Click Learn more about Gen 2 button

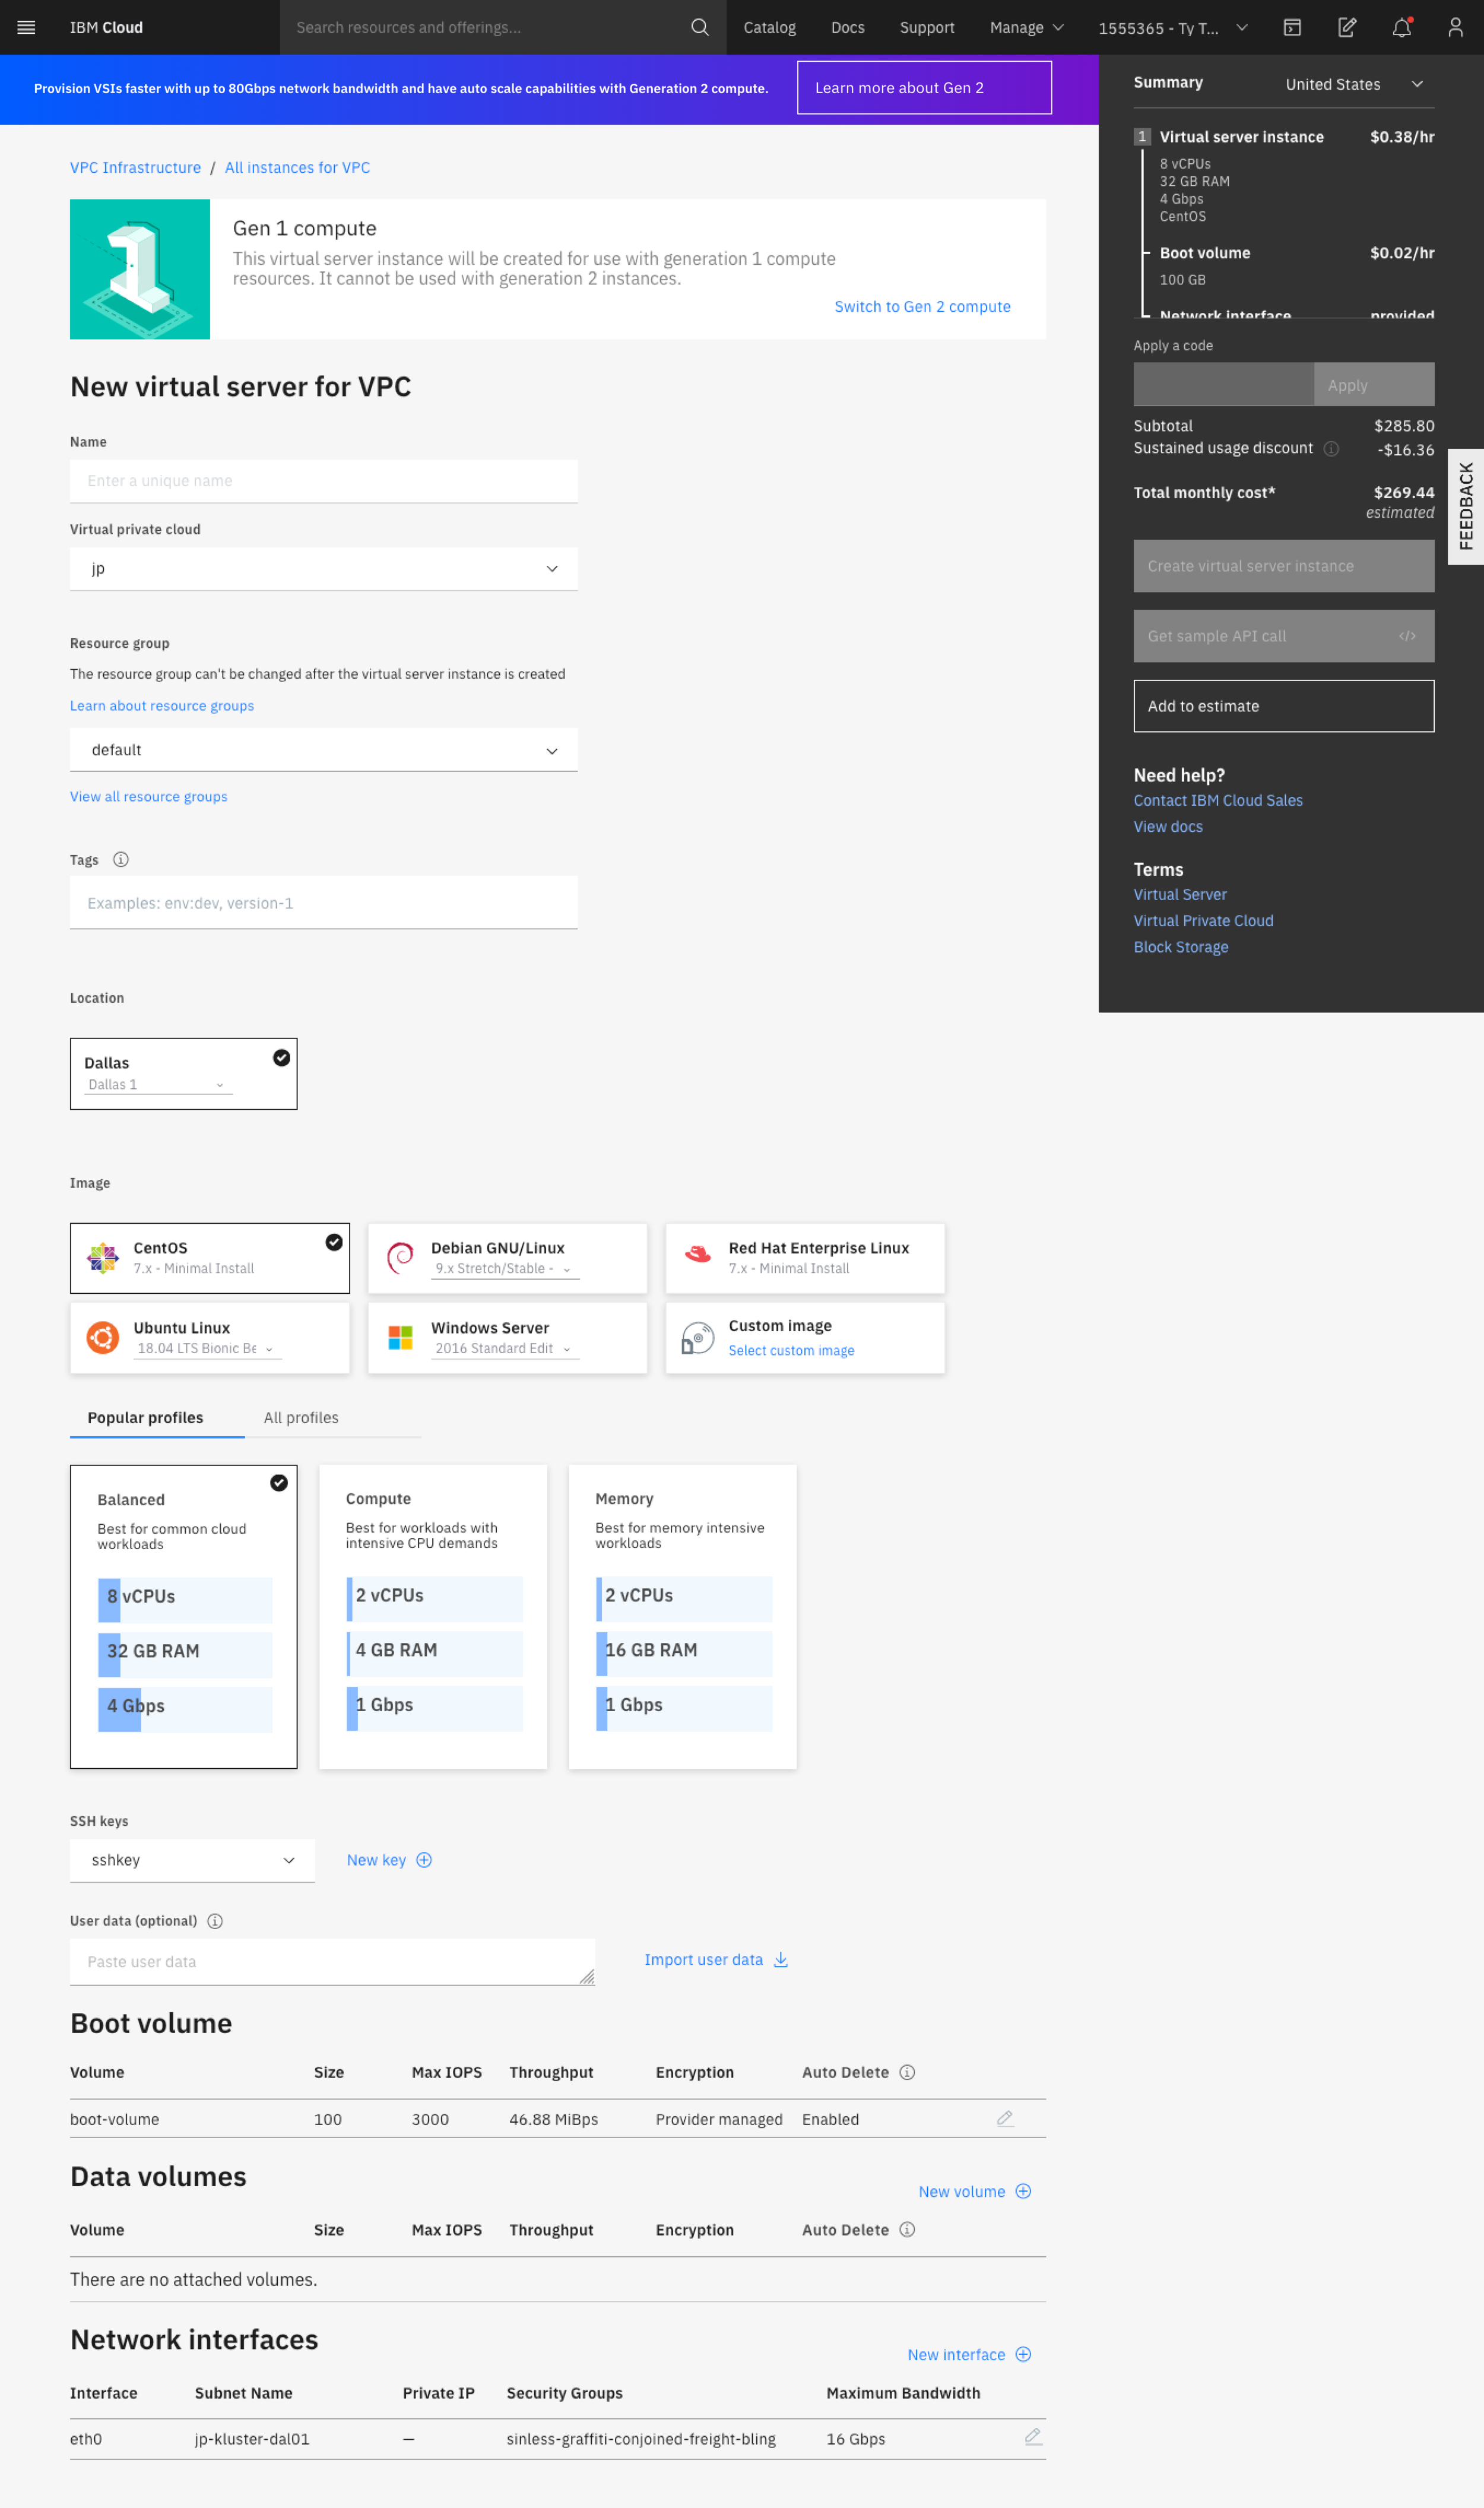point(924,88)
